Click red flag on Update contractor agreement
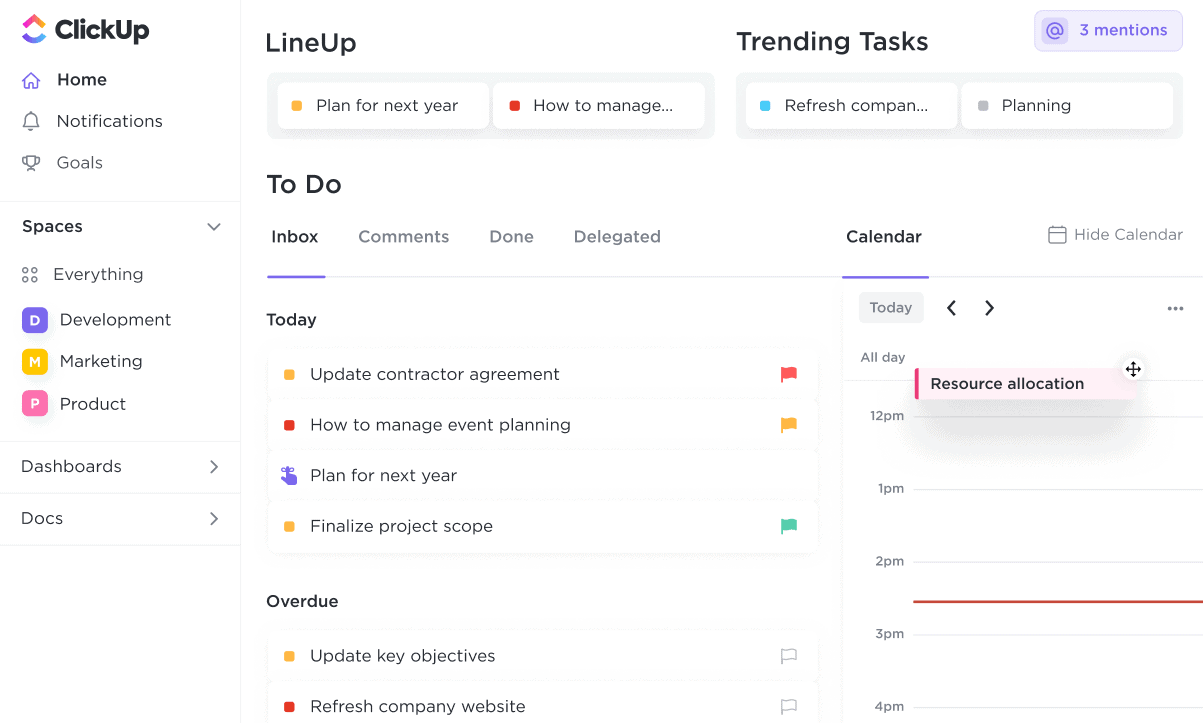Screen dimensions: 1203x723 pos(789,374)
